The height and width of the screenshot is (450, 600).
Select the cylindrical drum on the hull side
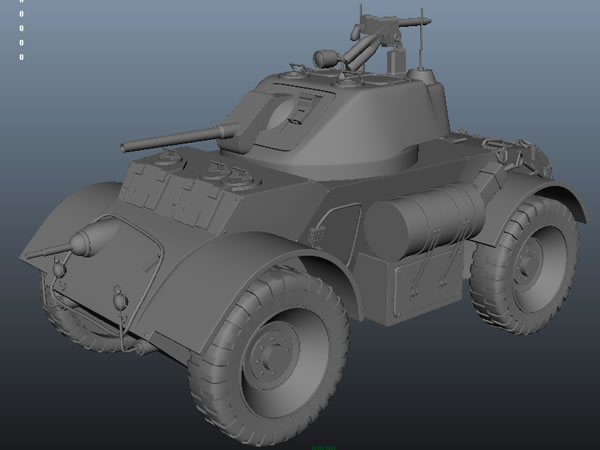(424, 220)
